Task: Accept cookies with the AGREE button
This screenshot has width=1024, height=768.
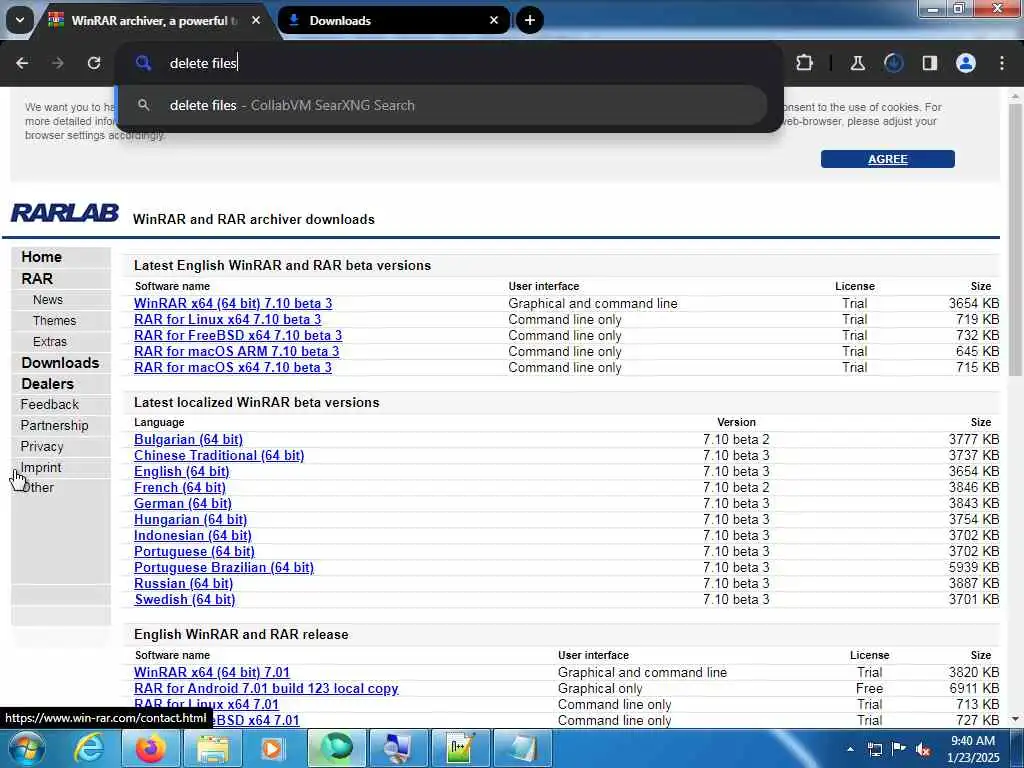Action: pyautogui.click(x=888, y=159)
